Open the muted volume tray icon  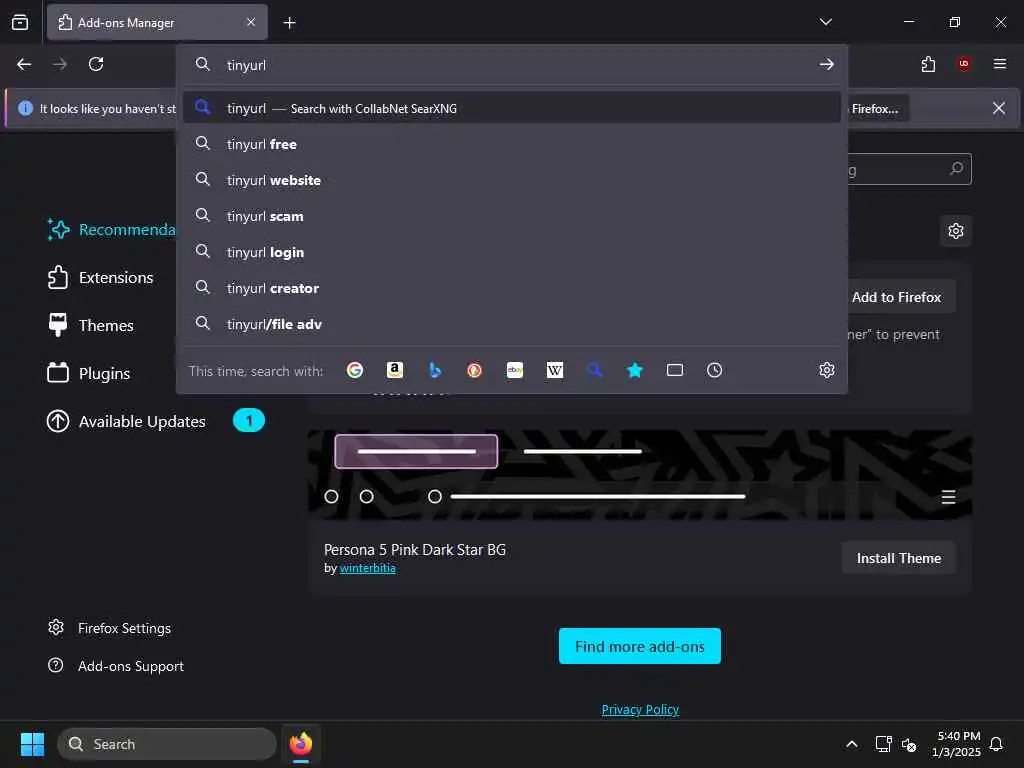pos(908,744)
